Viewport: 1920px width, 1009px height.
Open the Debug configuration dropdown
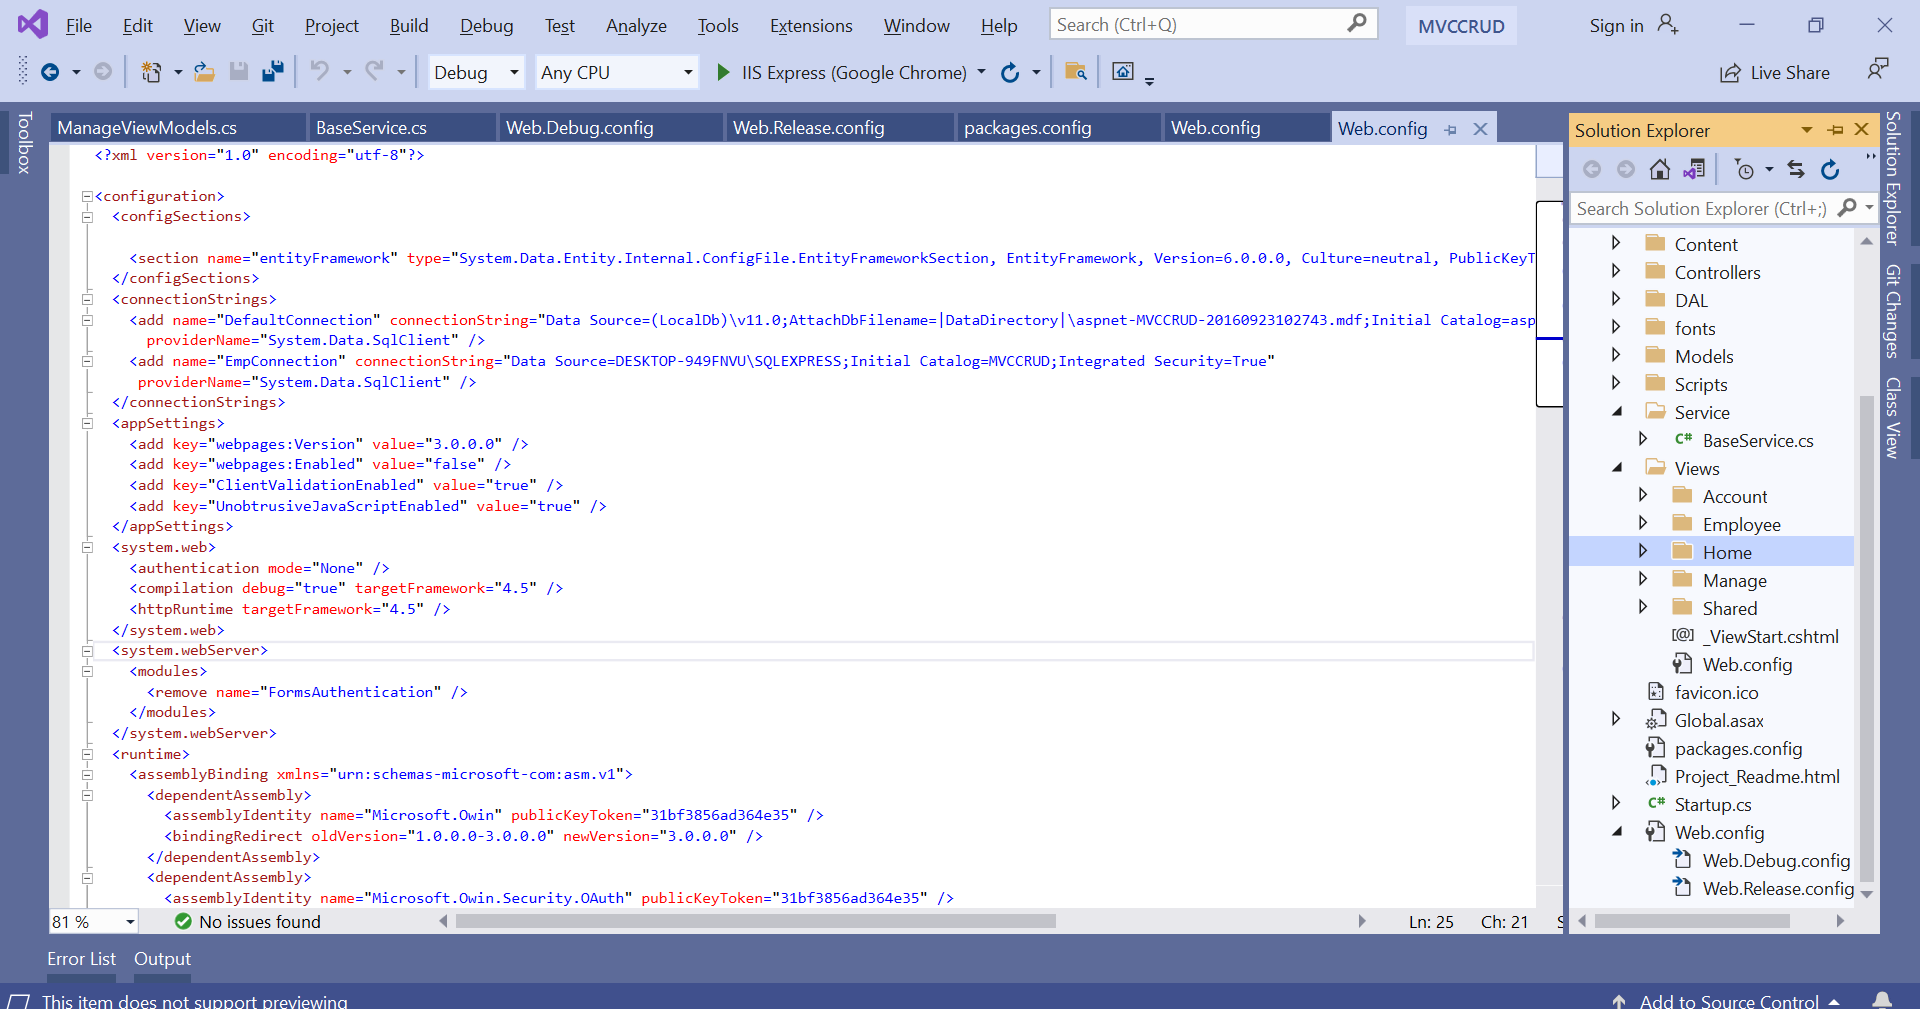514,72
